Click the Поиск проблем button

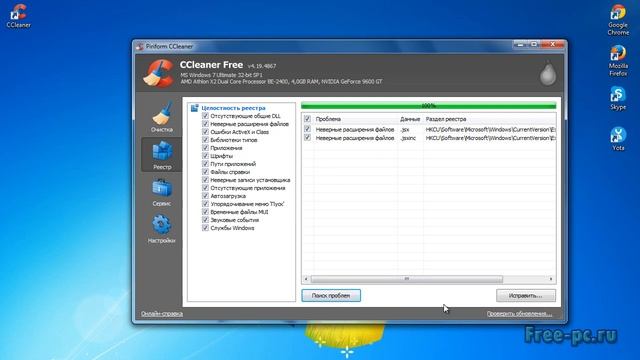coord(331,296)
